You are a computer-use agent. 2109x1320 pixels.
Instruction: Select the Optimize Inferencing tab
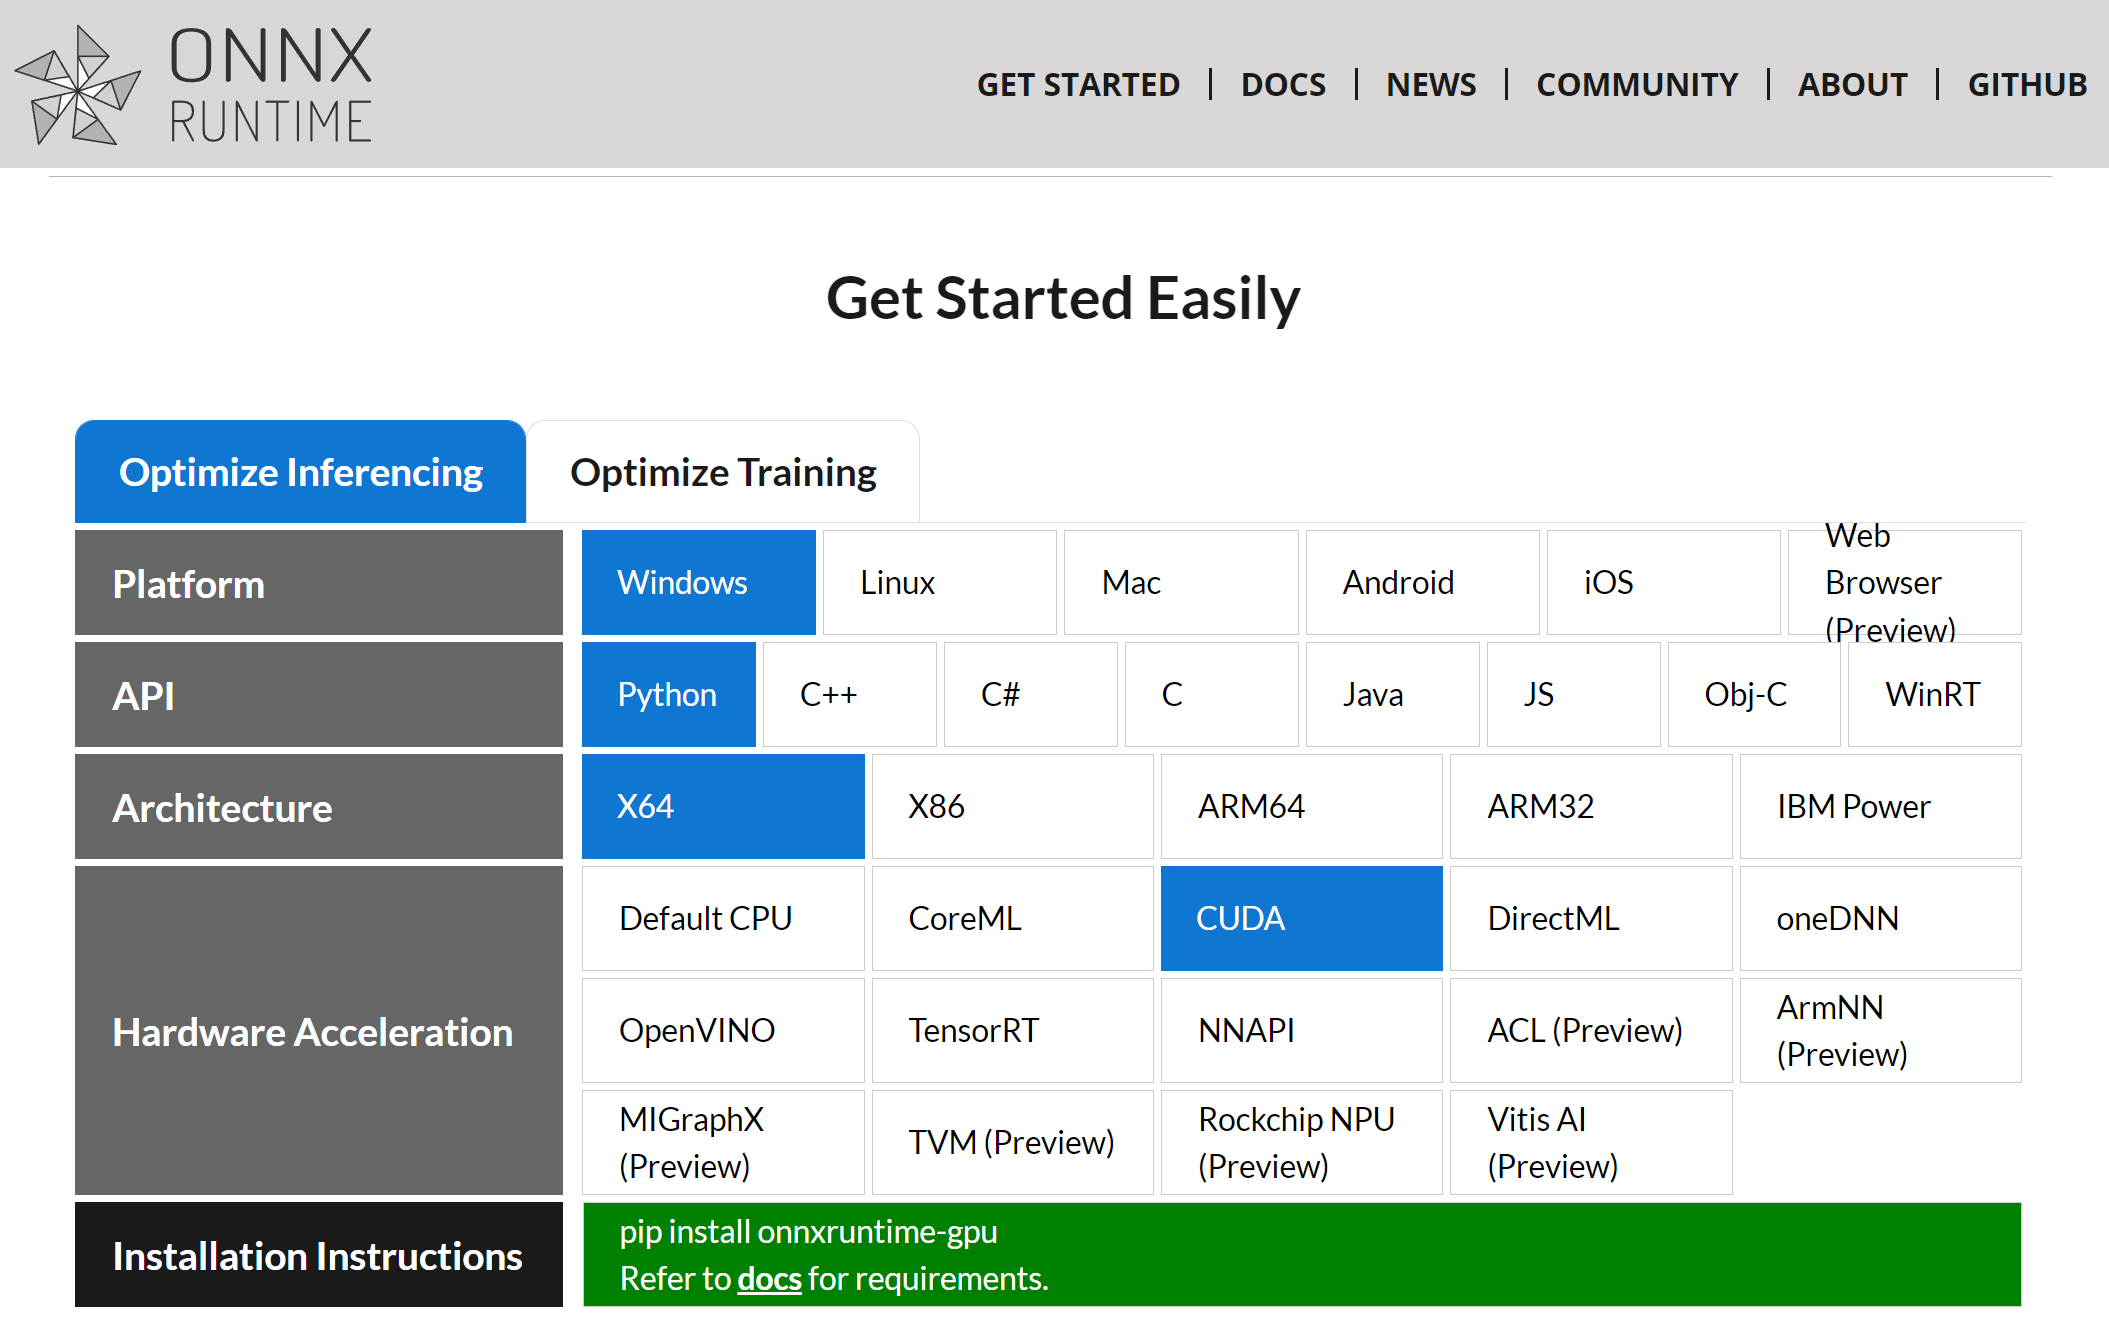click(x=300, y=472)
